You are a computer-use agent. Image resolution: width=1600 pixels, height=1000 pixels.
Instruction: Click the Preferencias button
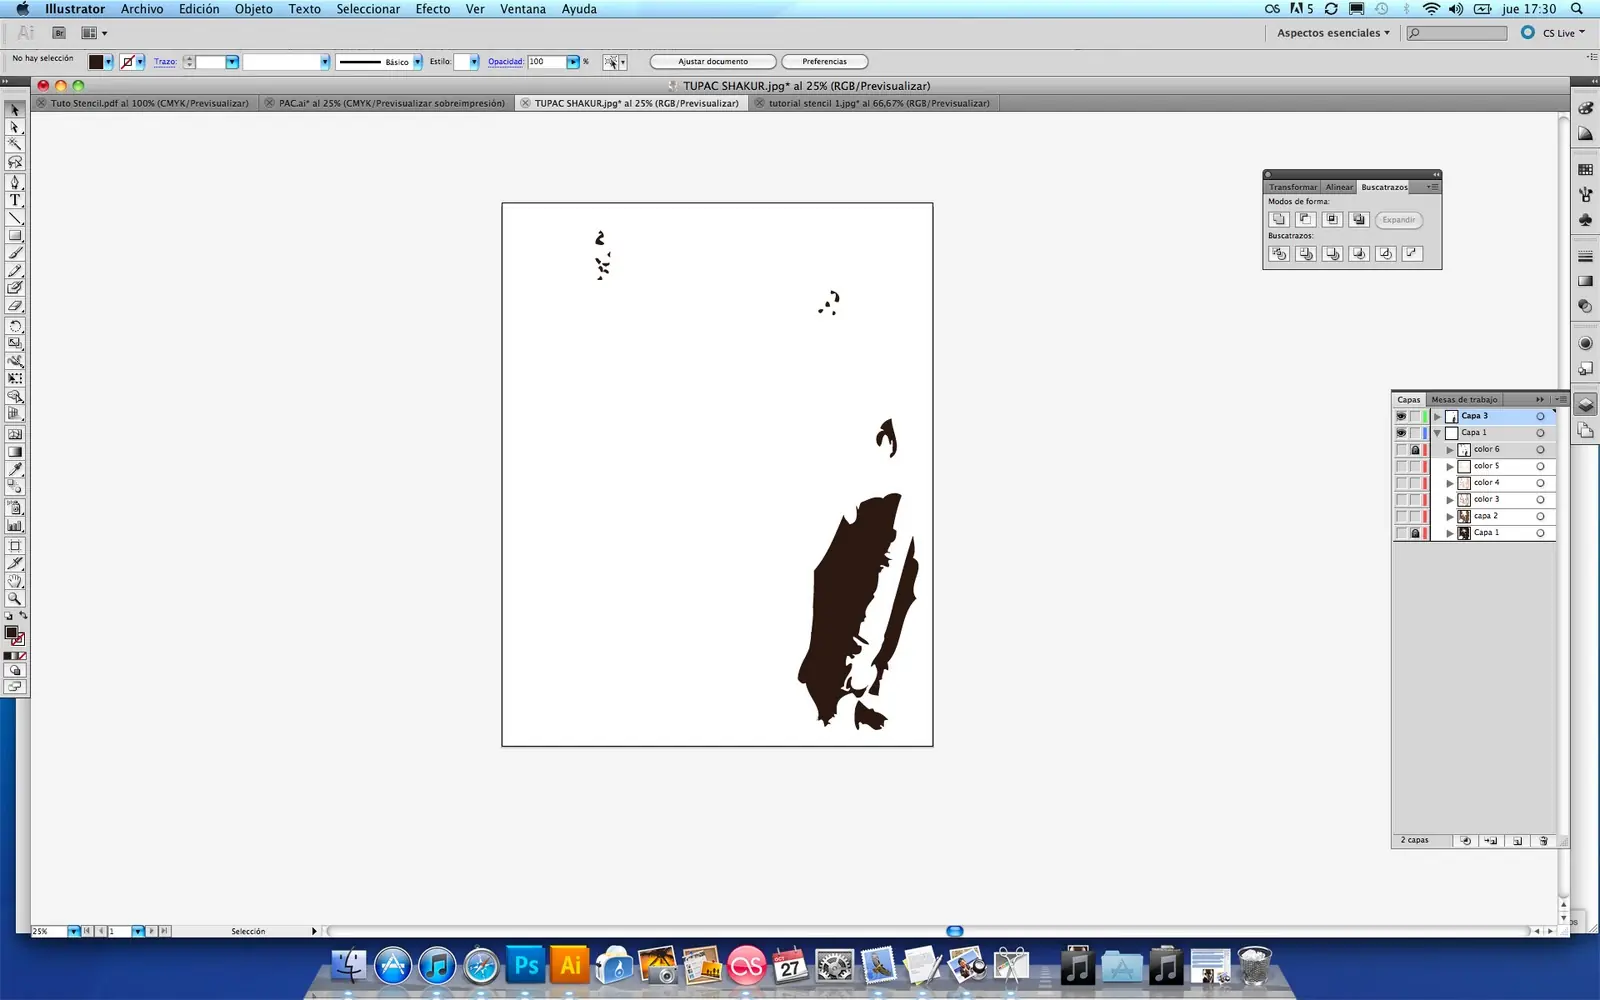824,62
